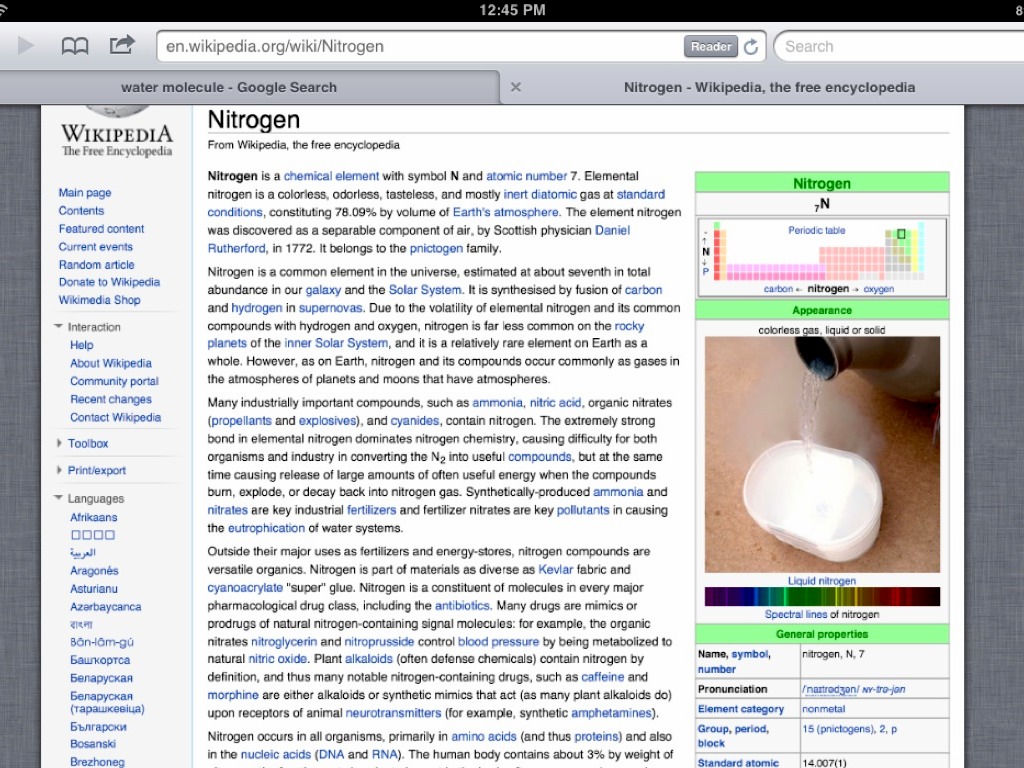This screenshot has height=768, width=1024.
Task: Open Safari Reader view
Action: point(711,46)
